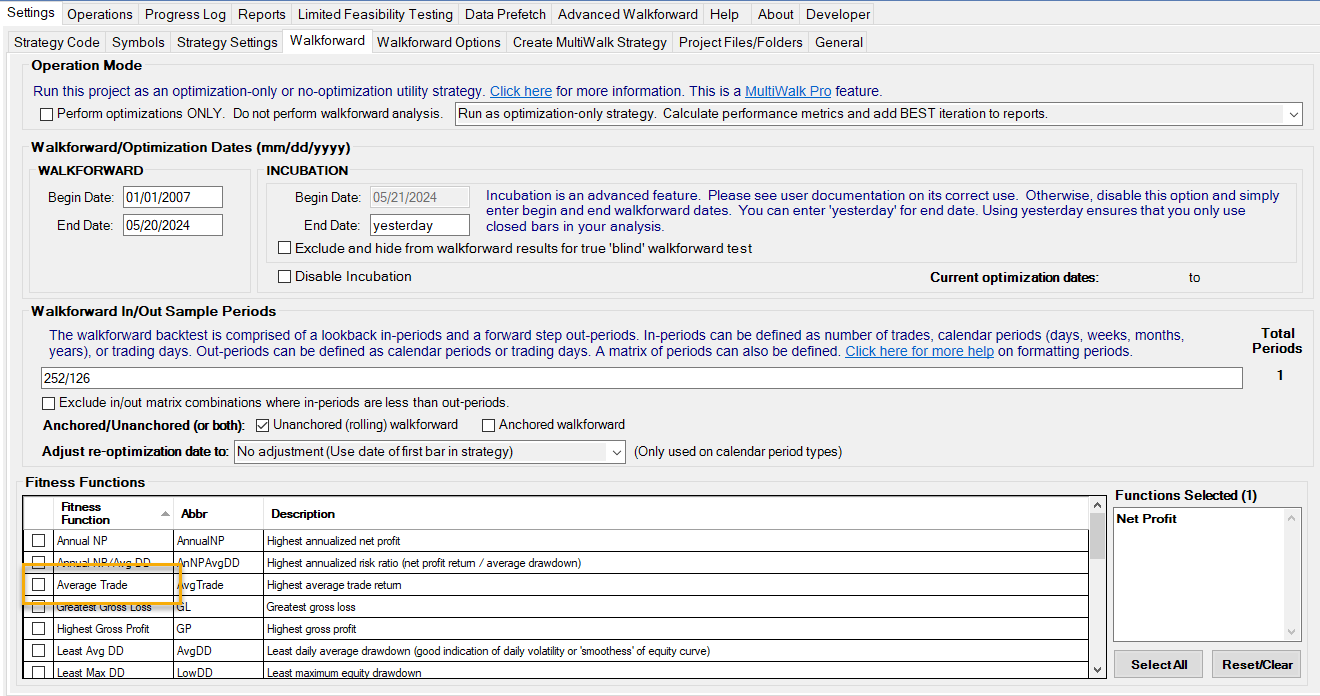This screenshot has width=1320, height=696.
Task: Open the Advanced Walkforward tab
Action: pyautogui.click(x=627, y=14)
